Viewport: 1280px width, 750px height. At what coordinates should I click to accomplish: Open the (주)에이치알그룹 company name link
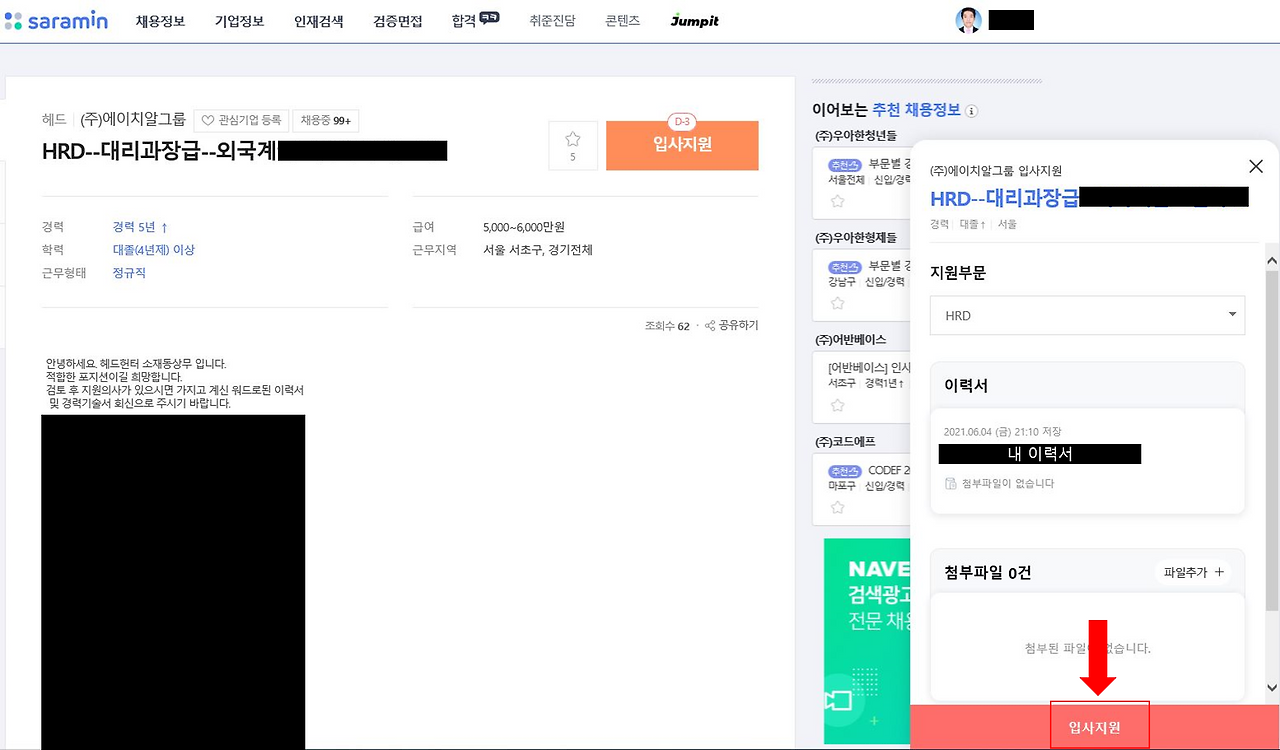(x=133, y=119)
